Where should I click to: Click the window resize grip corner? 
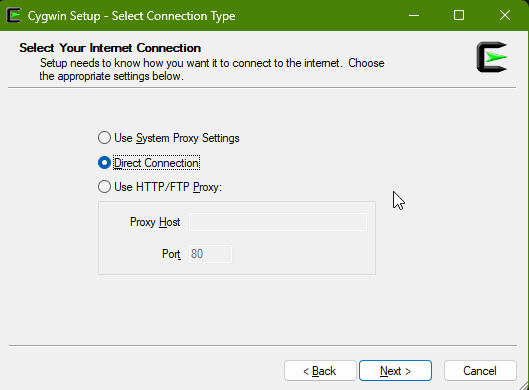pyautogui.click(x=524, y=385)
